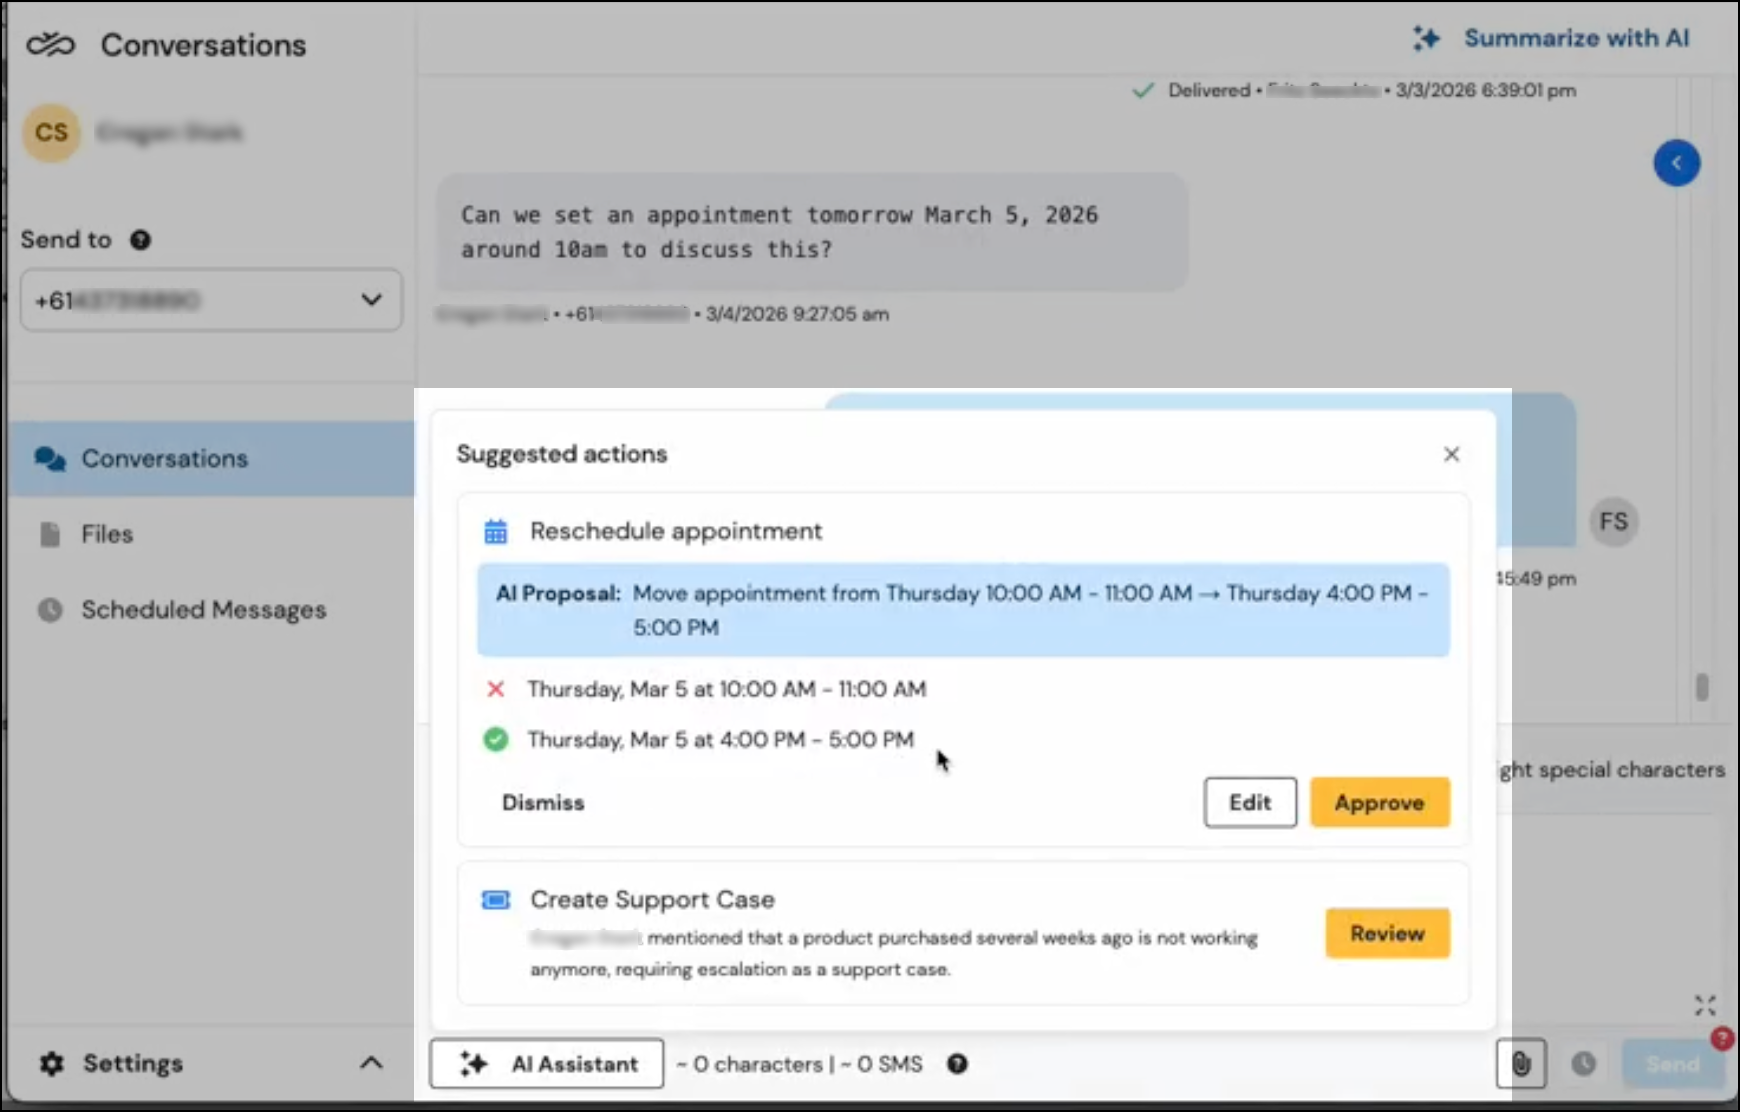Click the Conversations app logo icon

point(50,45)
